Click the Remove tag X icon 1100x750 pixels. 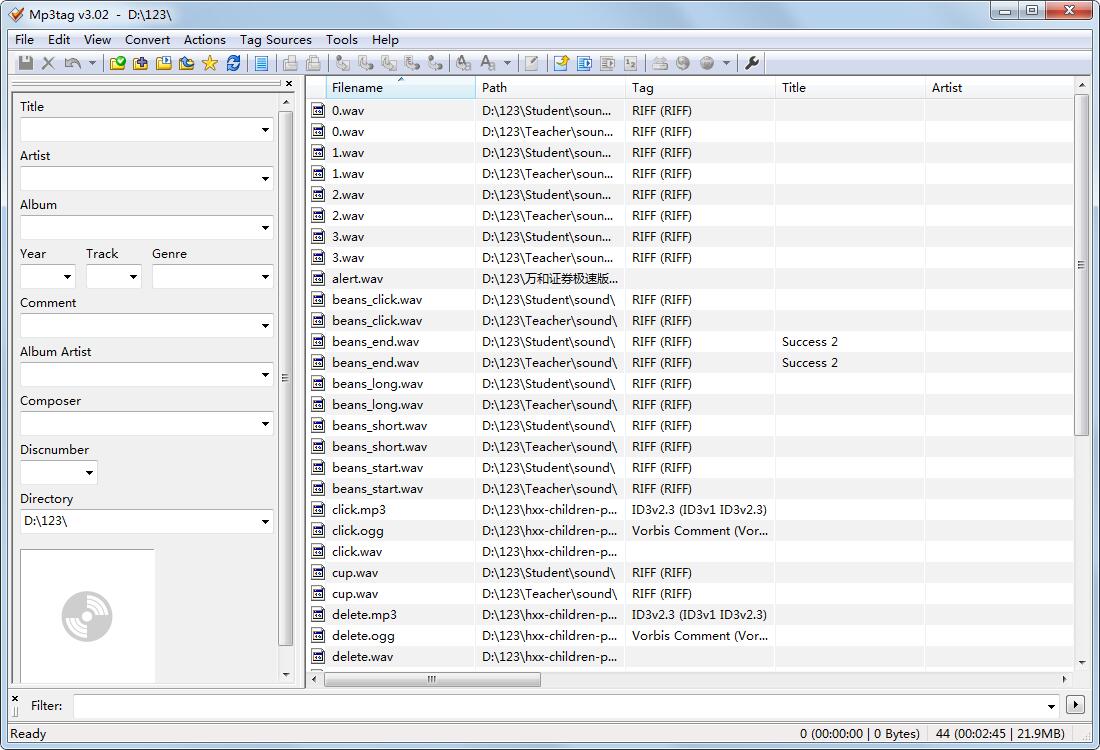48,63
